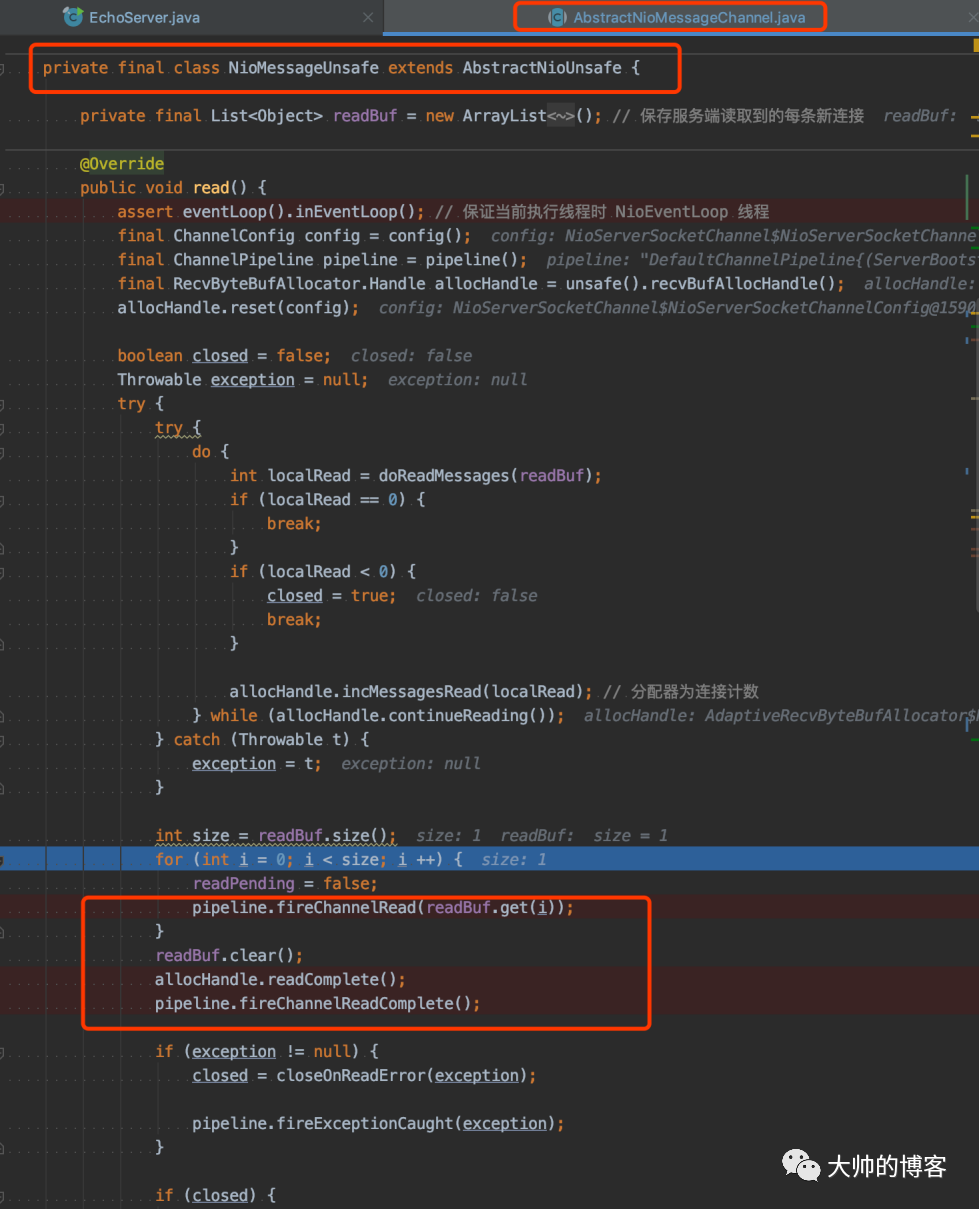Expand the folded <~> generic after ArrayList
Screen dimensions: 979x1210
coord(560,116)
